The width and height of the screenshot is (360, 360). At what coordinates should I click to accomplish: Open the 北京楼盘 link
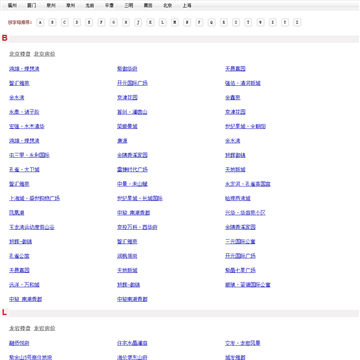(x=20, y=54)
